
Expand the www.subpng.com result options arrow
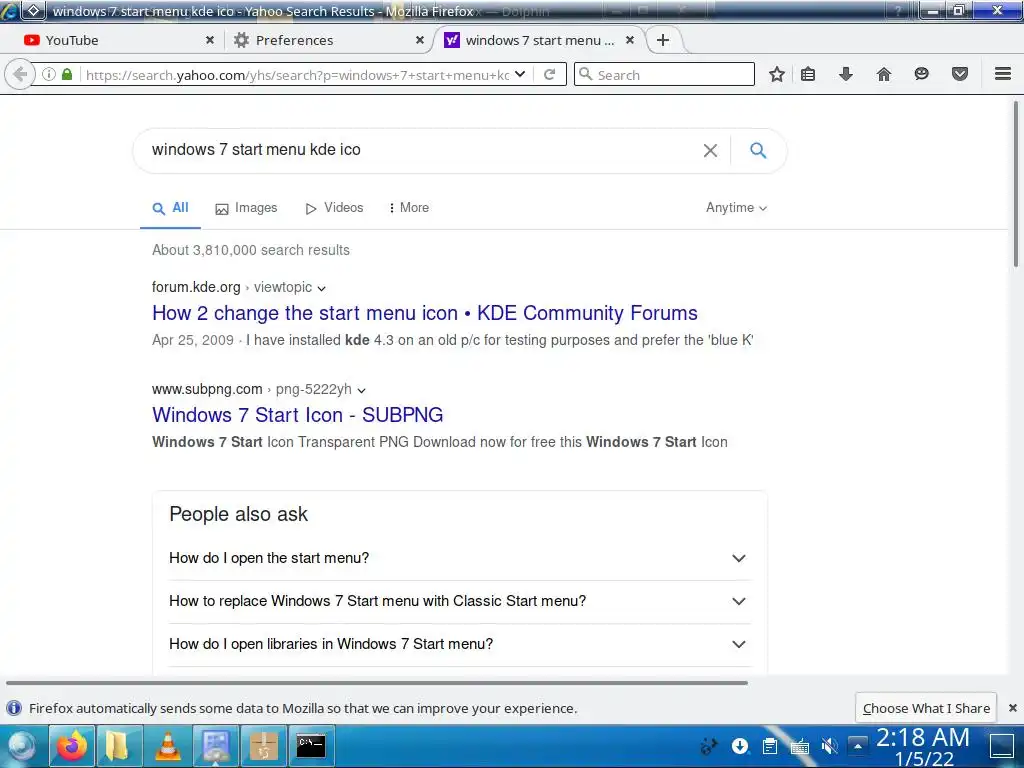[361, 390]
